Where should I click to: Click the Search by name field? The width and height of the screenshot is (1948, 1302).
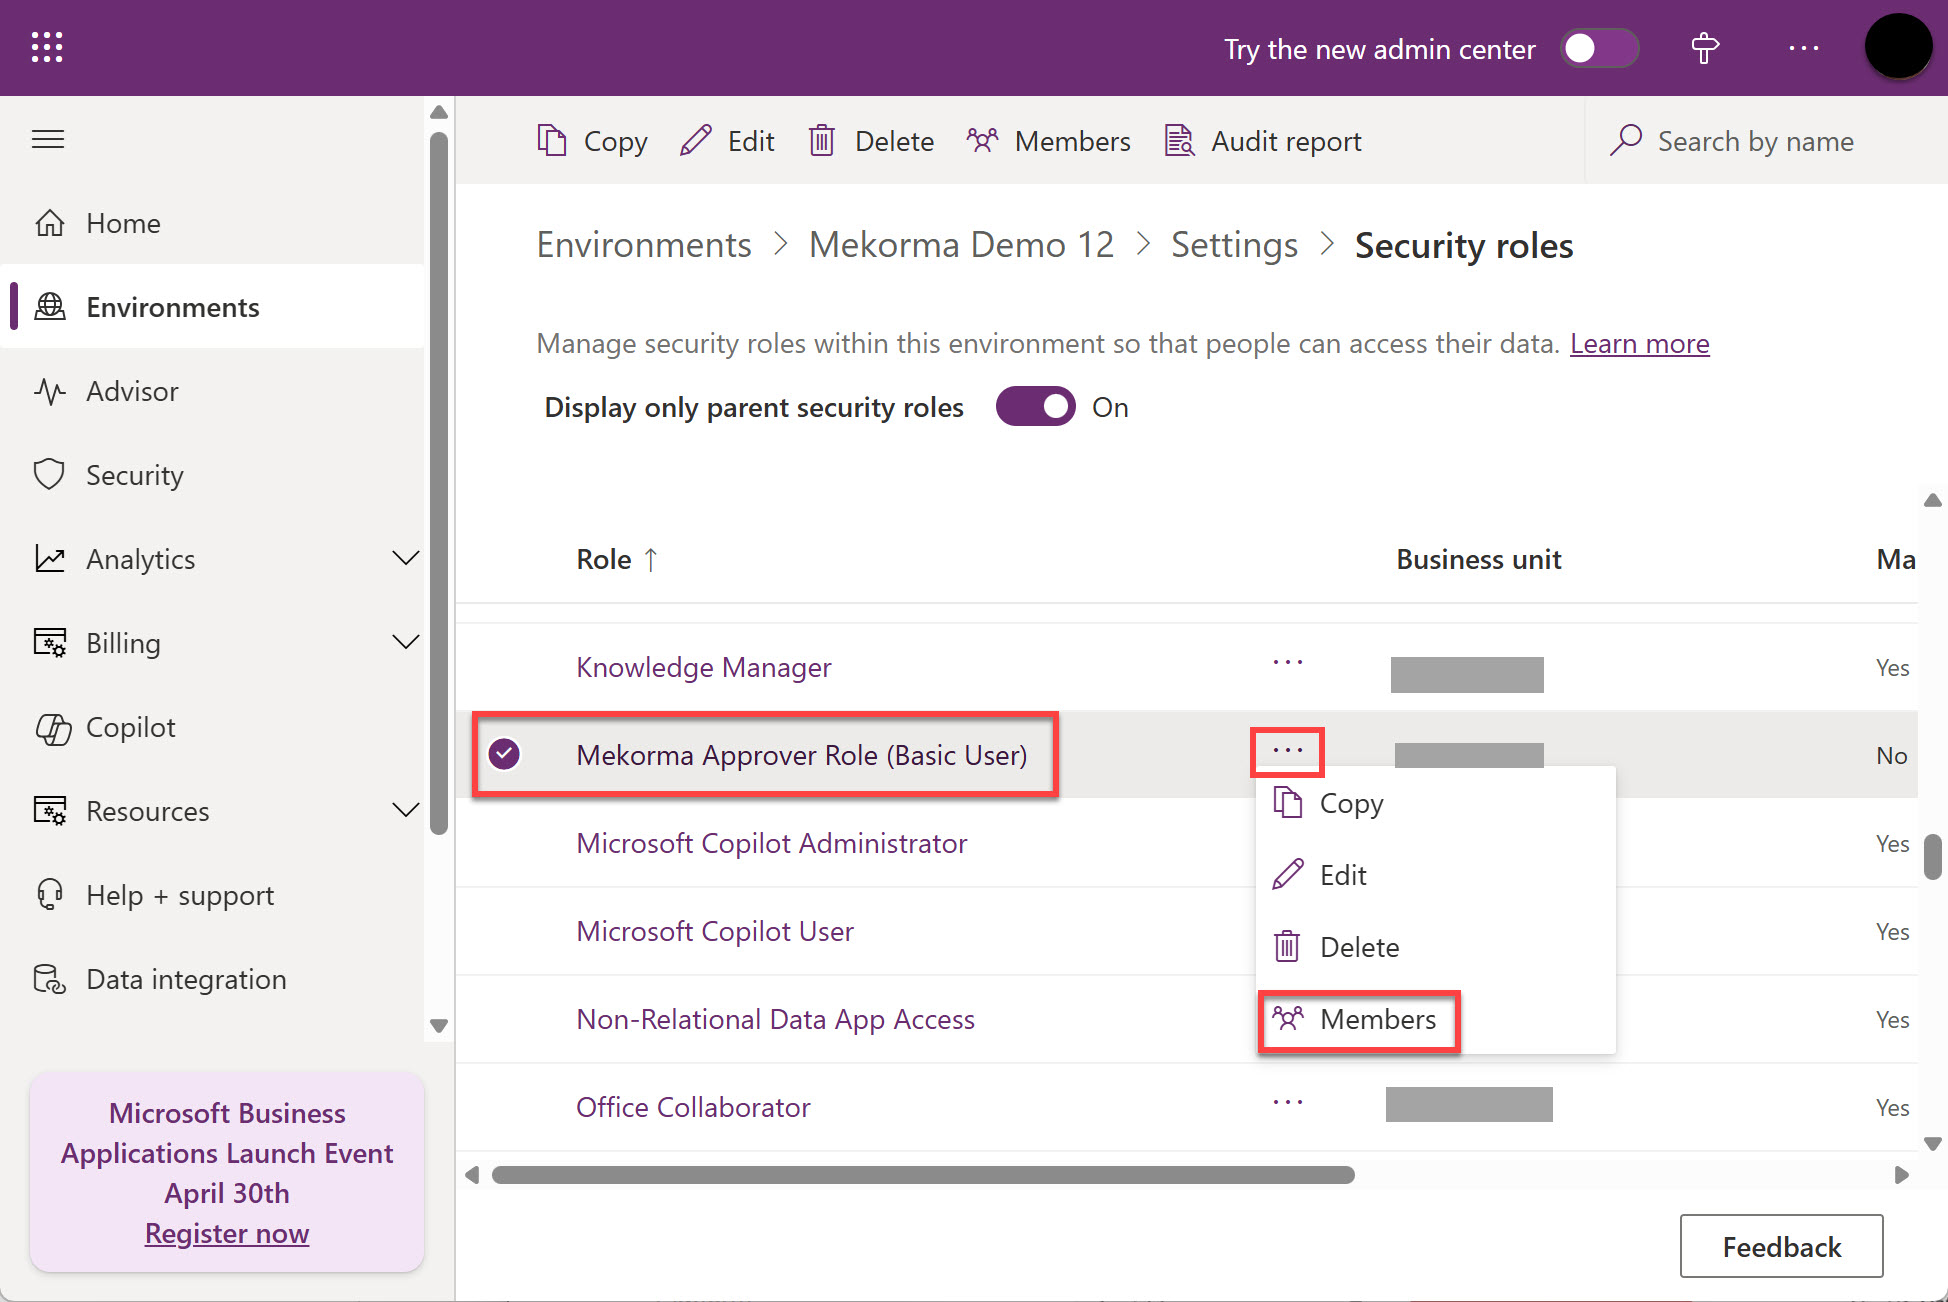click(x=1755, y=141)
